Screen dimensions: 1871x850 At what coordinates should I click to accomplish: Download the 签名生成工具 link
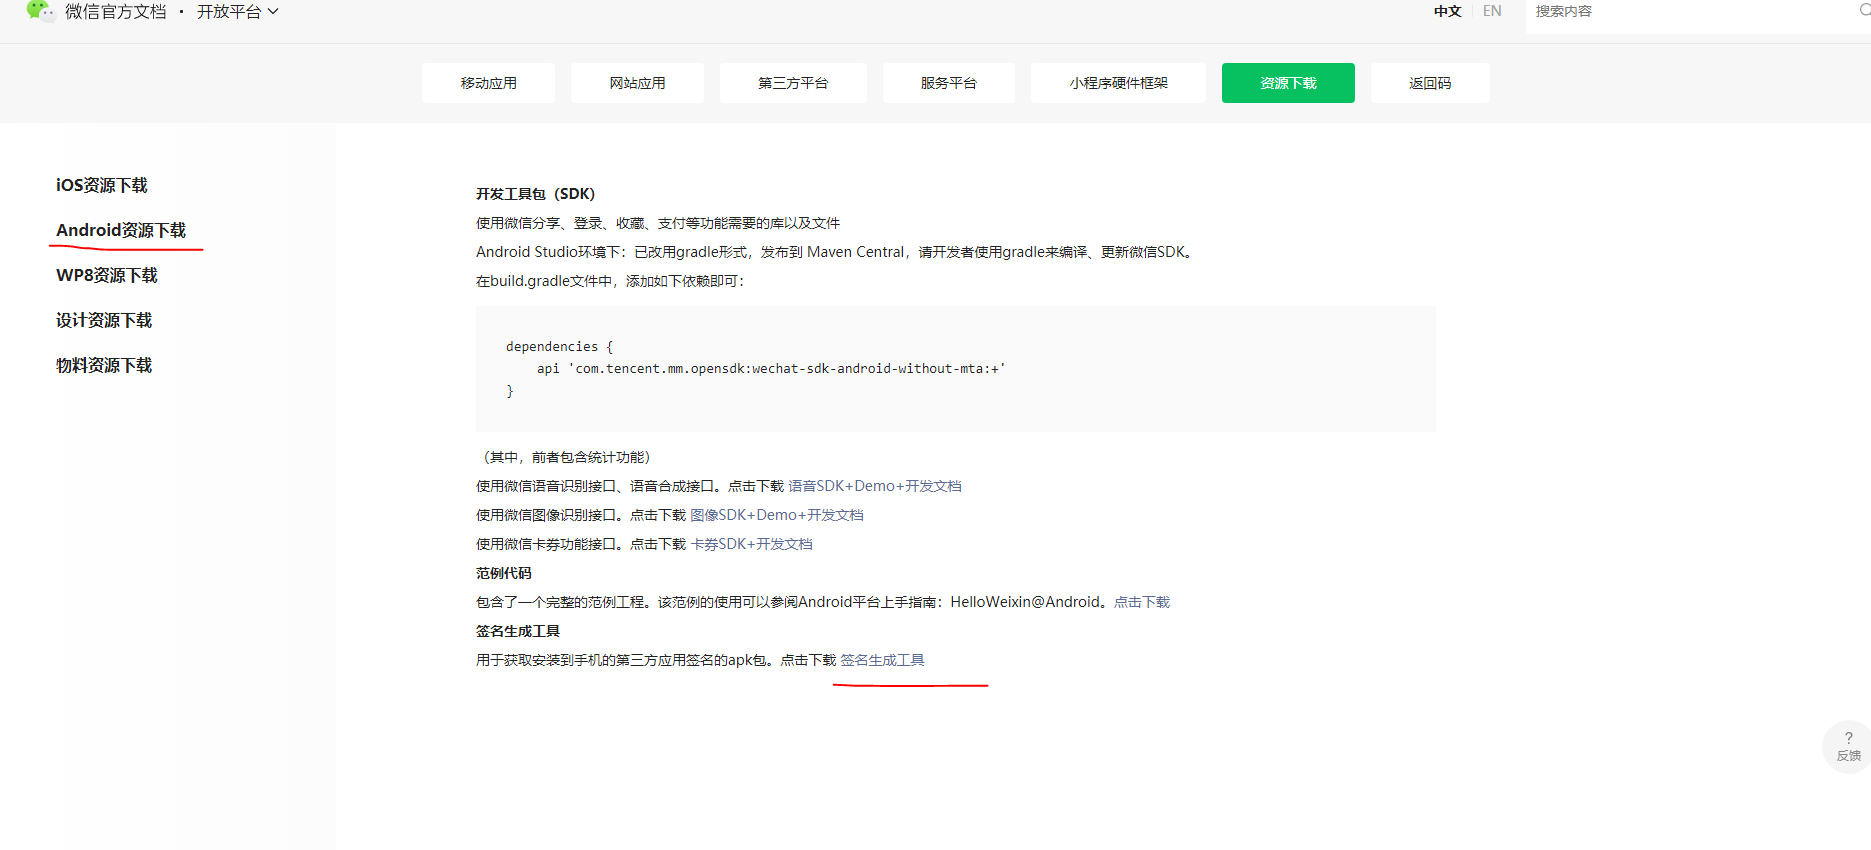click(882, 660)
